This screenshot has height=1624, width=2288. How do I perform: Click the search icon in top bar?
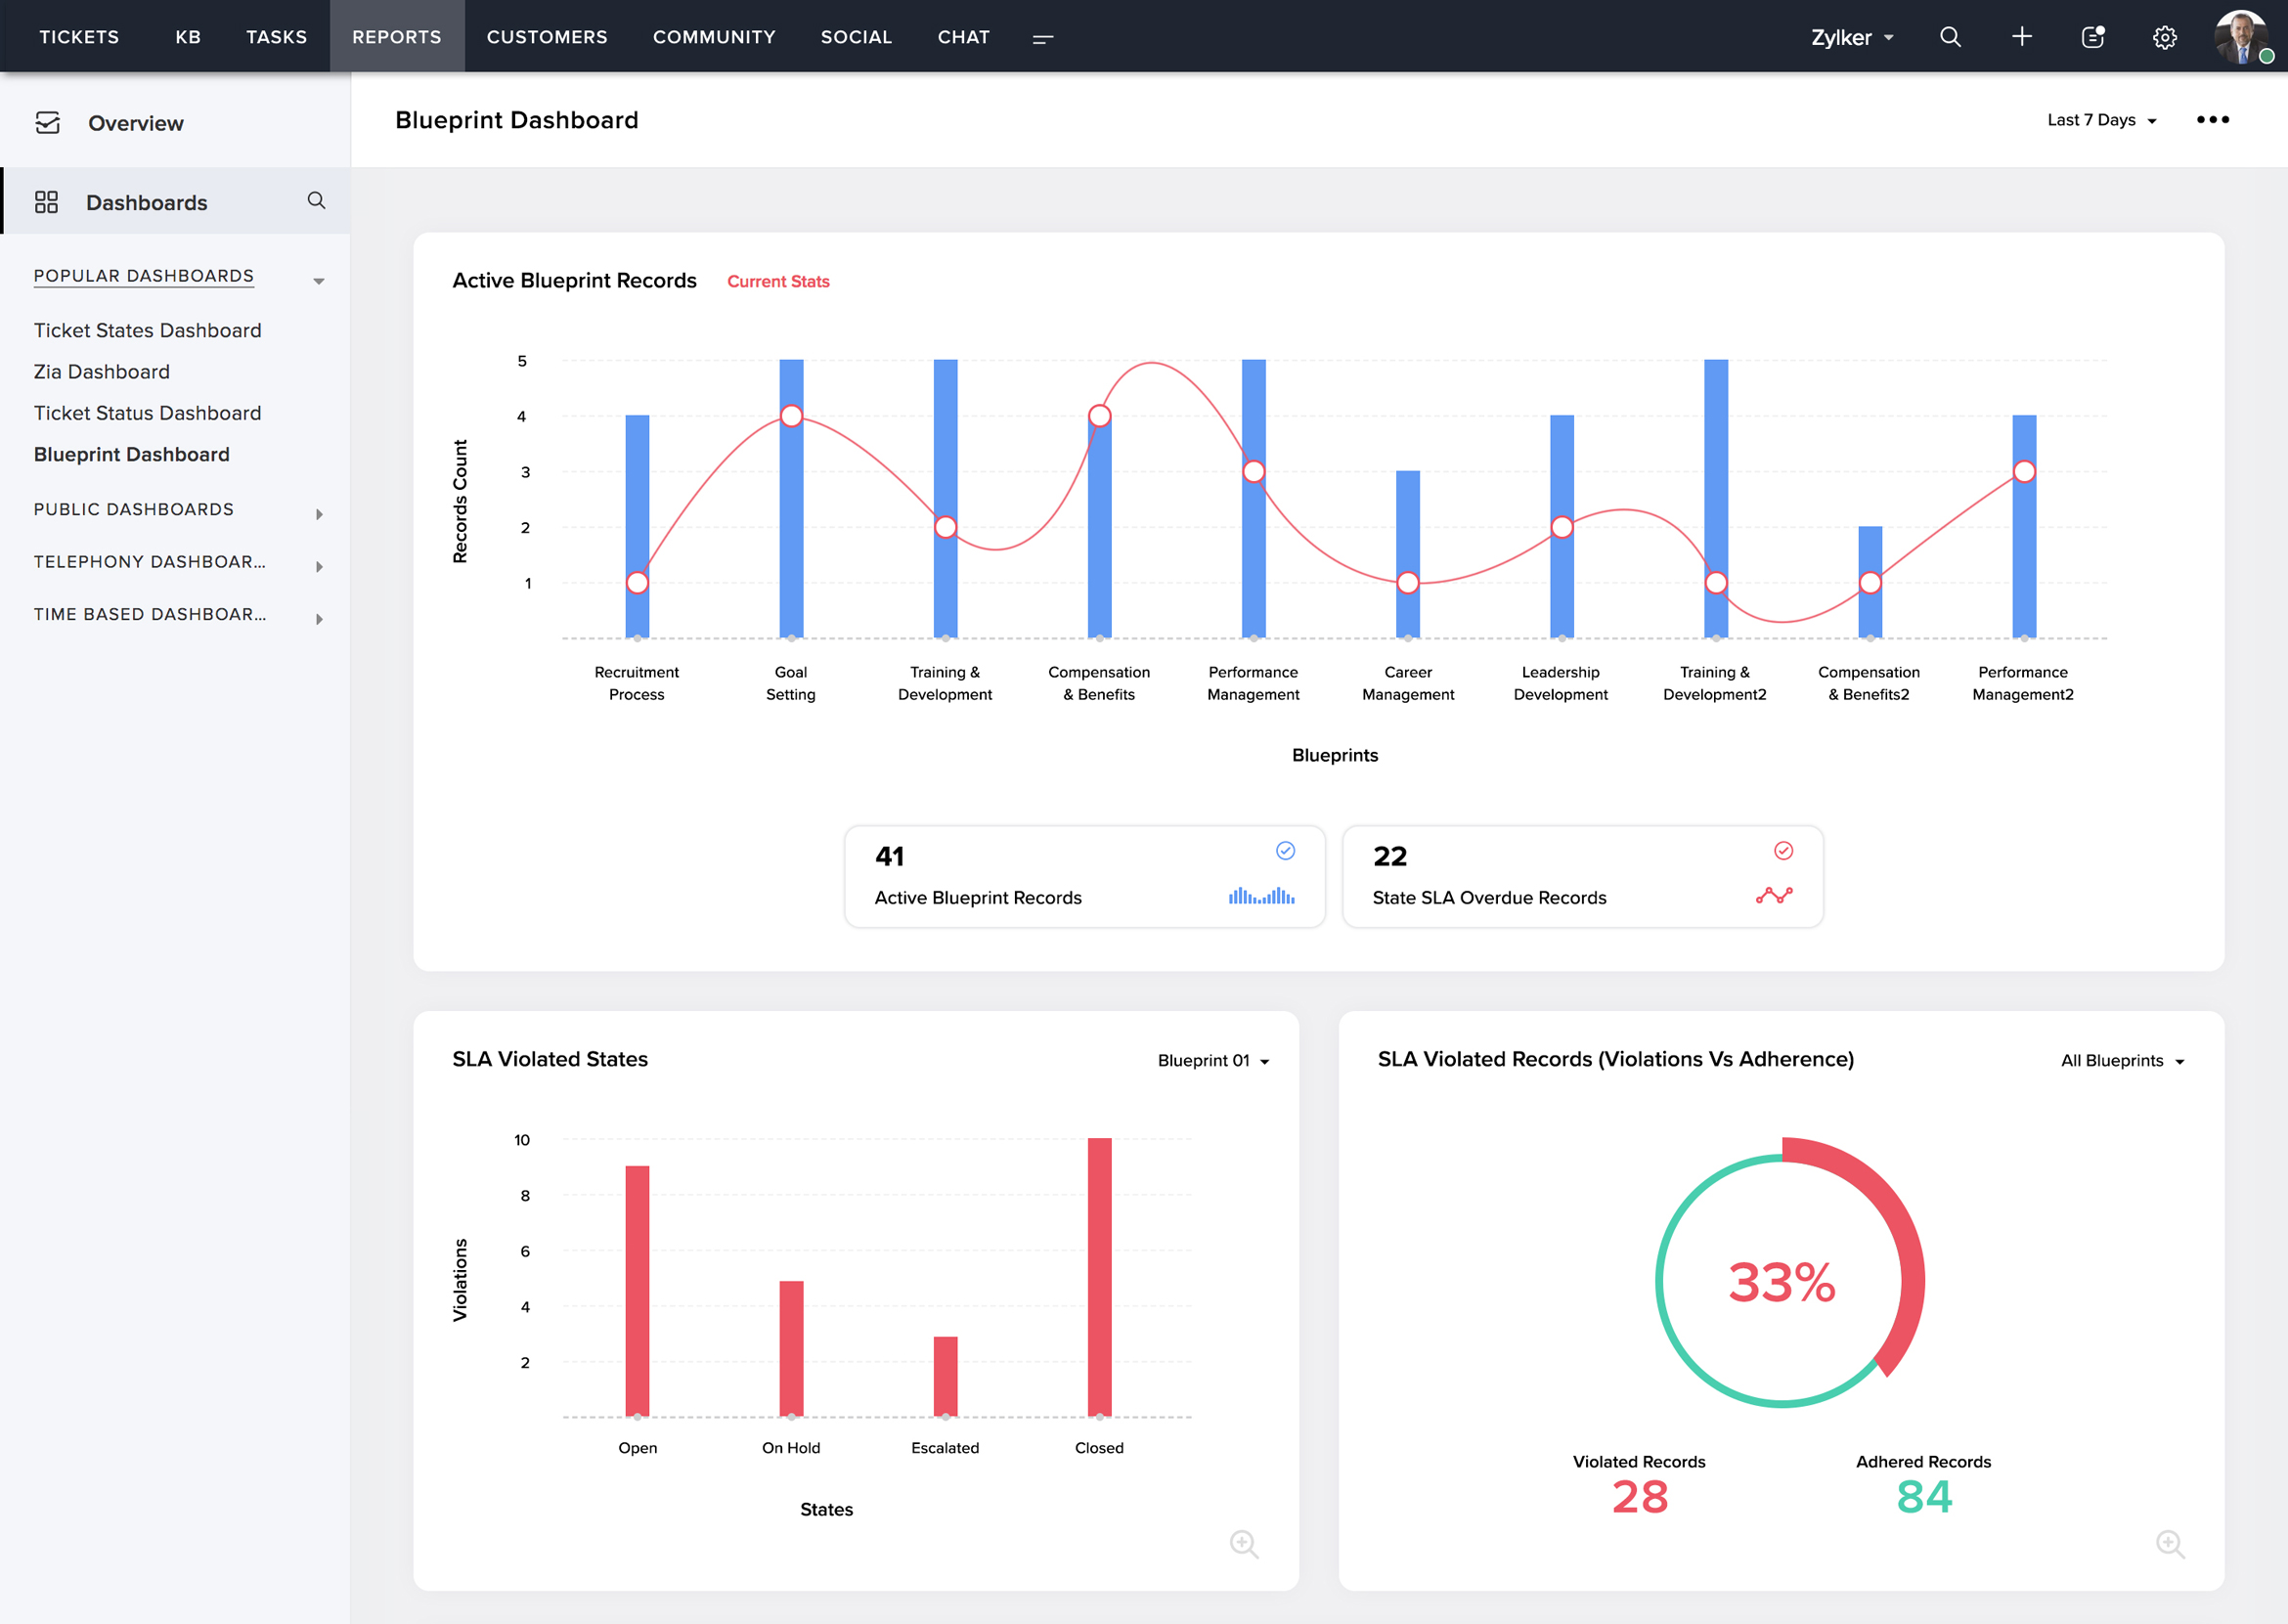1949,37
